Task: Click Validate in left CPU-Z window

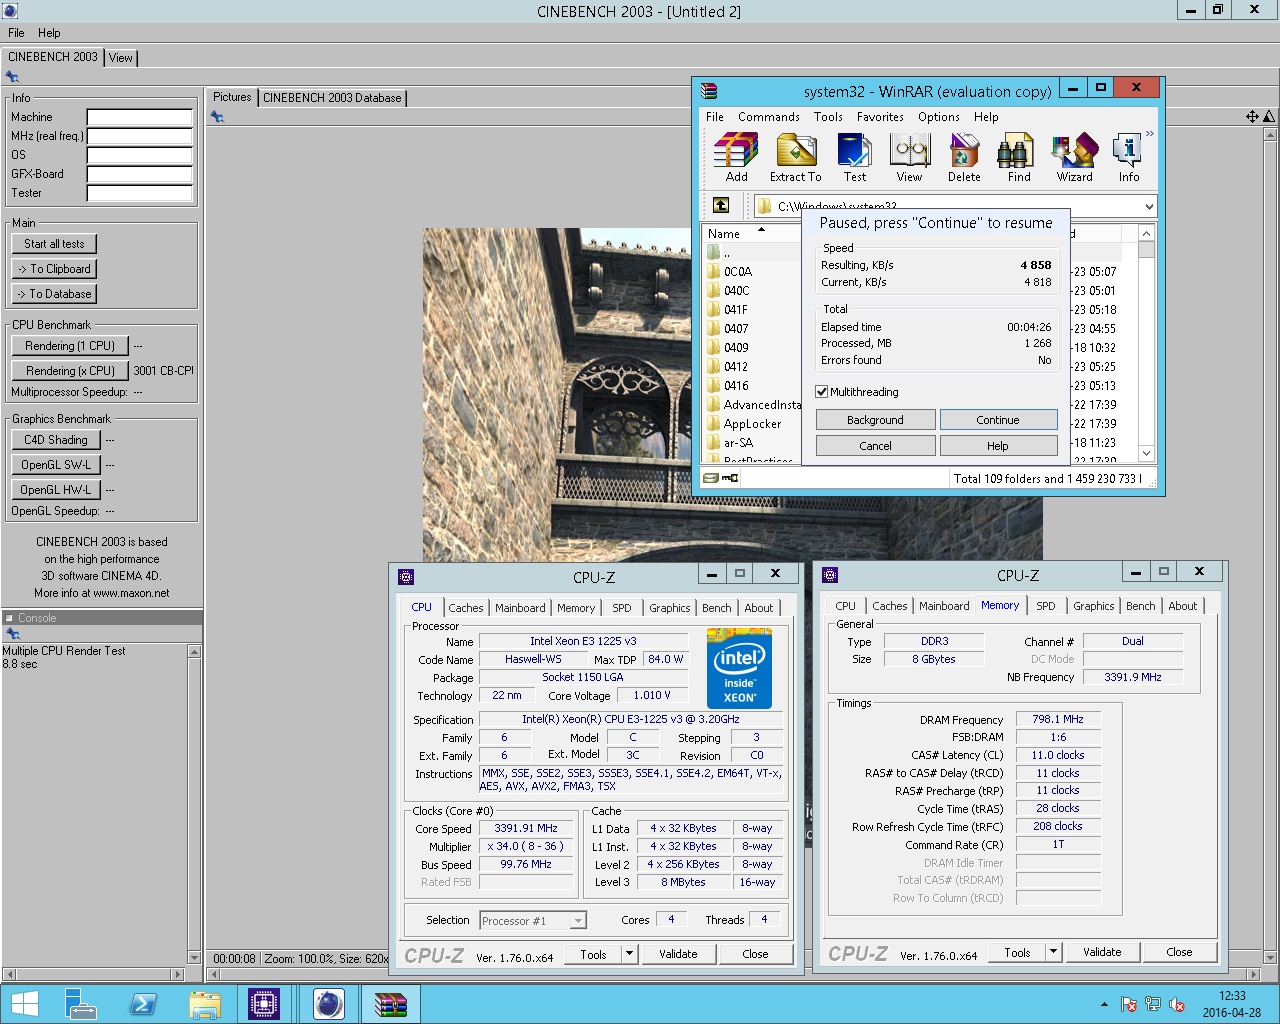Action: click(x=678, y=954)
